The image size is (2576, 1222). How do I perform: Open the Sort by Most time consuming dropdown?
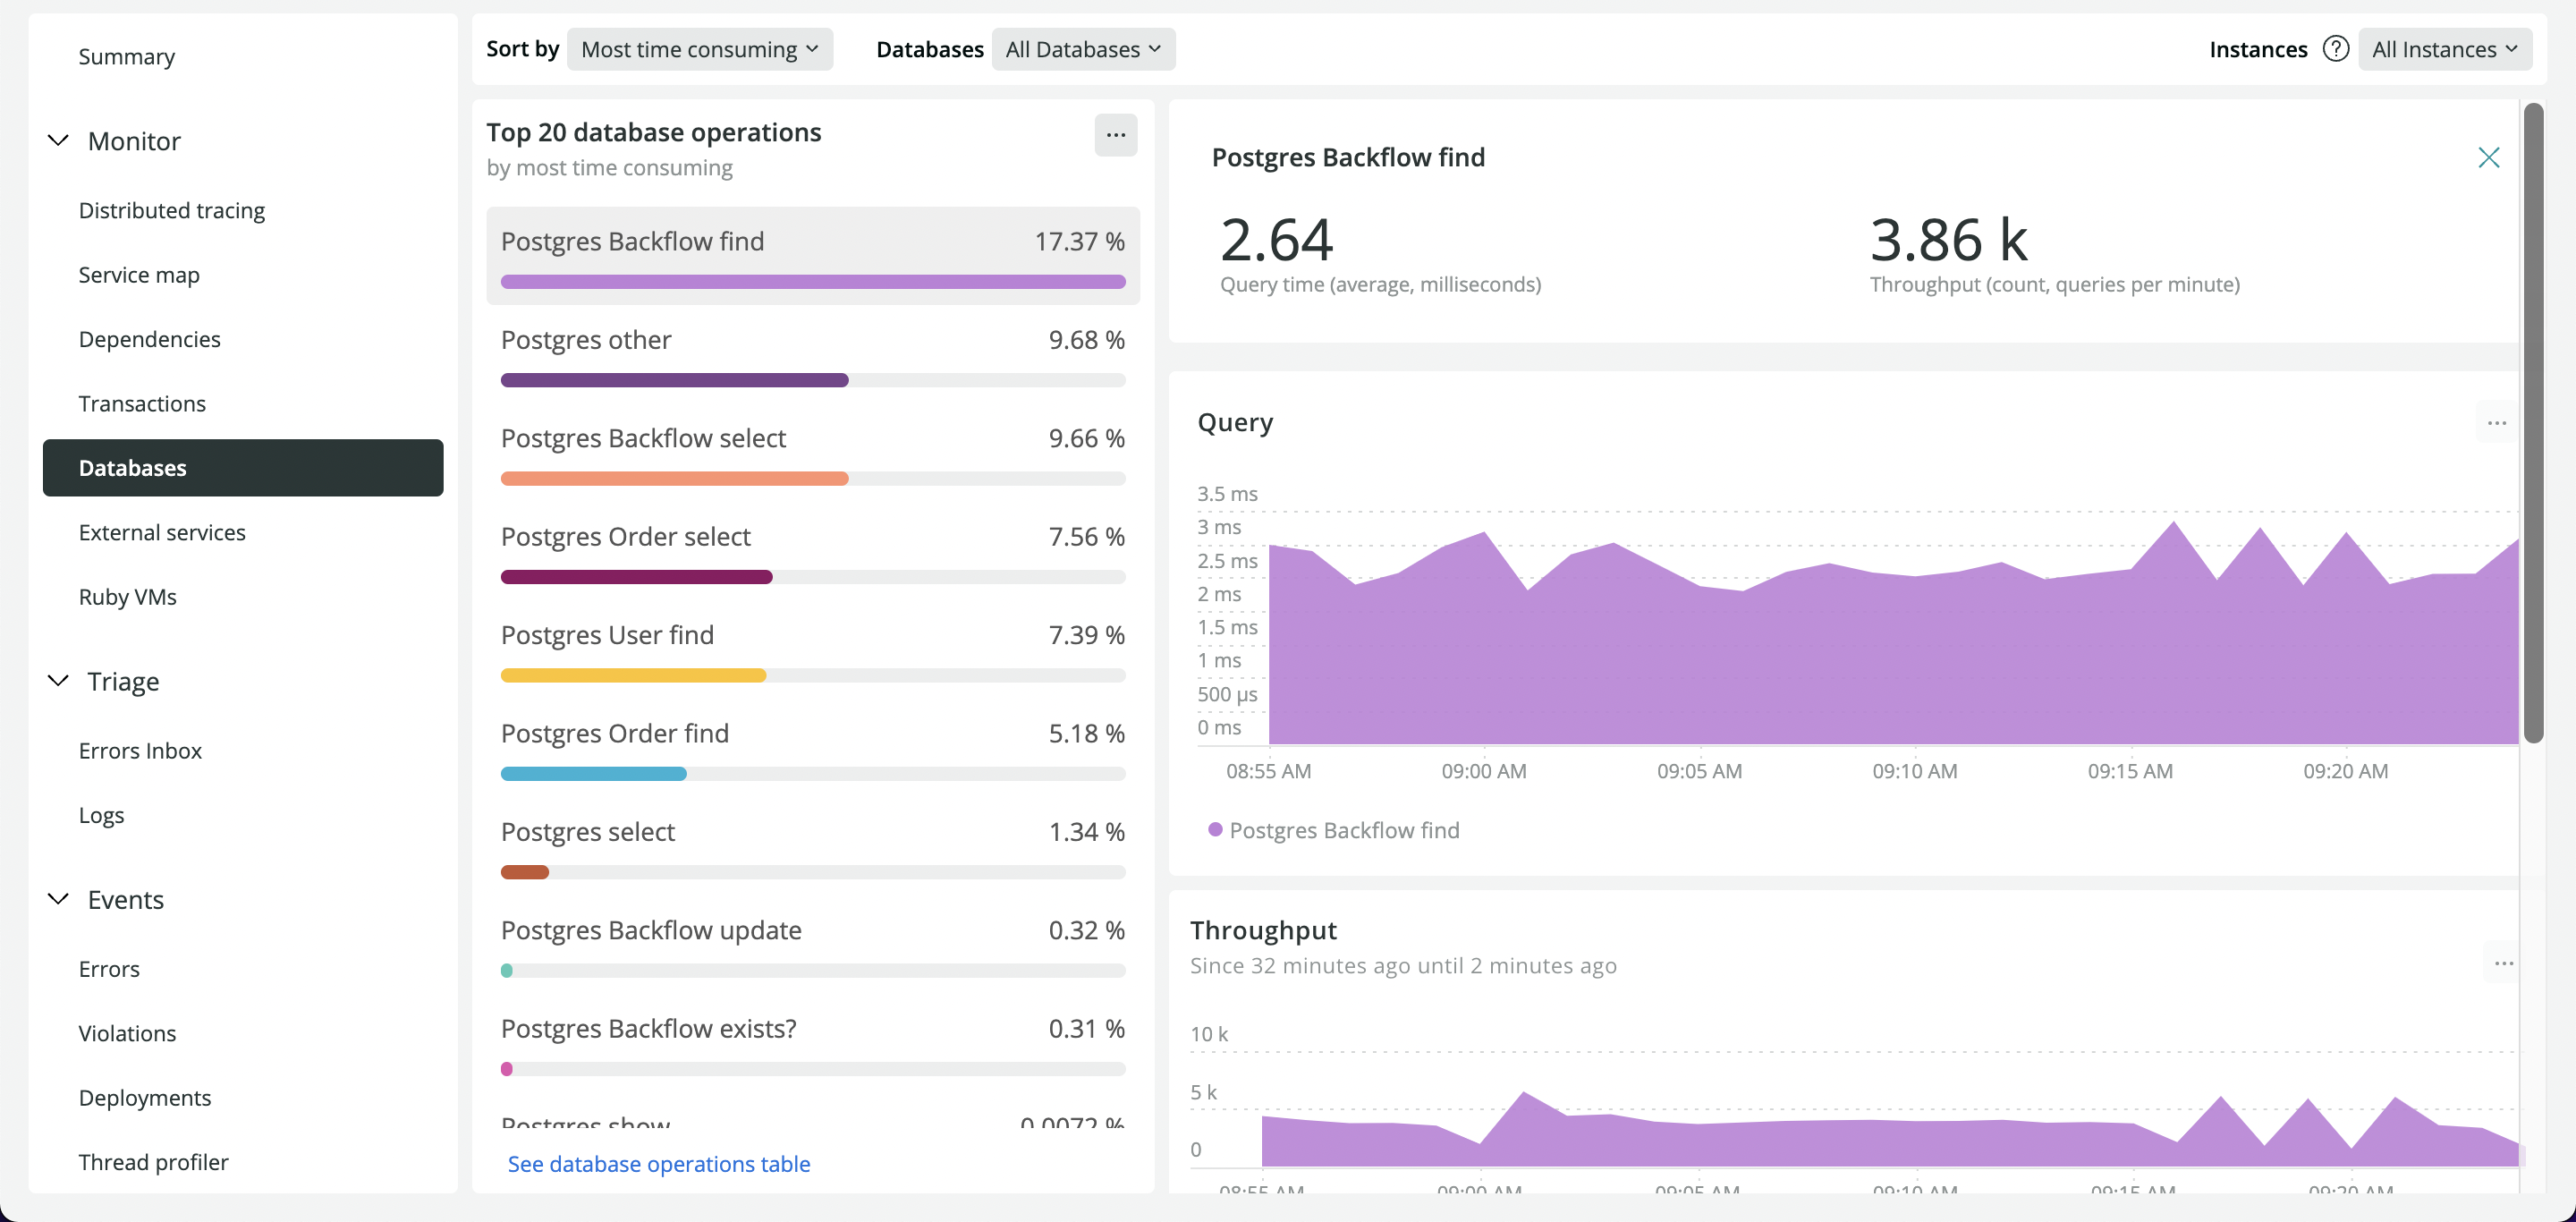tap(699, 49)
